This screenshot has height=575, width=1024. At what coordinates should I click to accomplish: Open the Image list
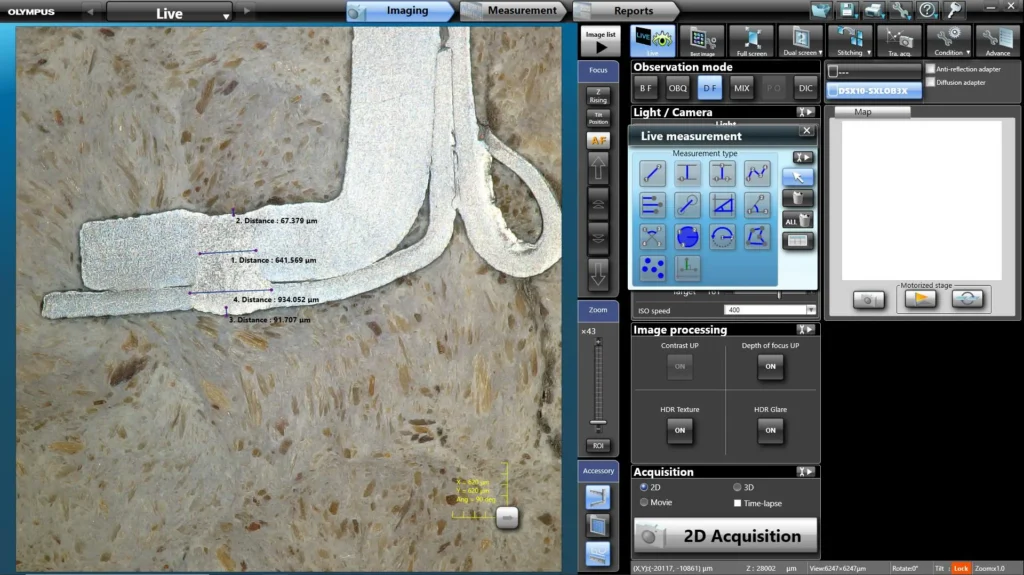click(600, 41)
